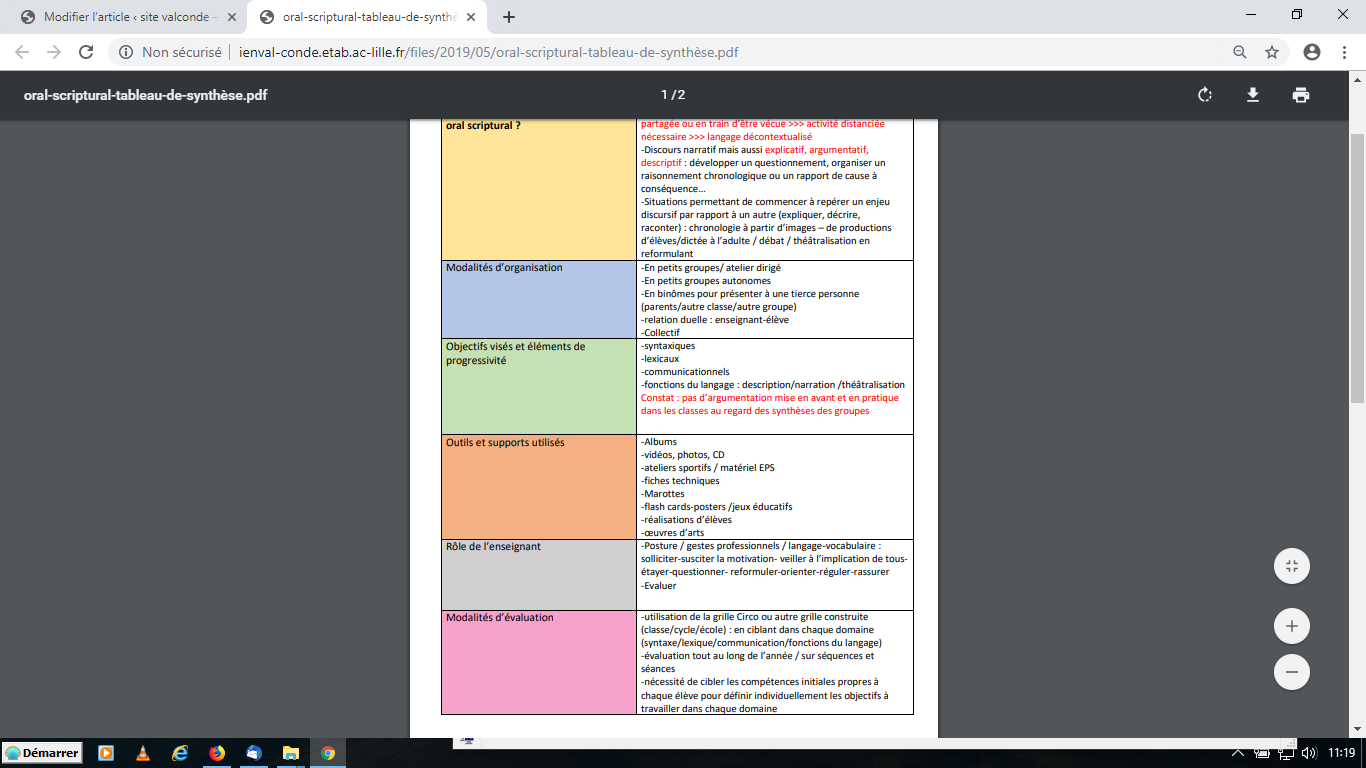The image size is (1366, 768).
Task: Download the PDF file
Action: pos(1252,95)
